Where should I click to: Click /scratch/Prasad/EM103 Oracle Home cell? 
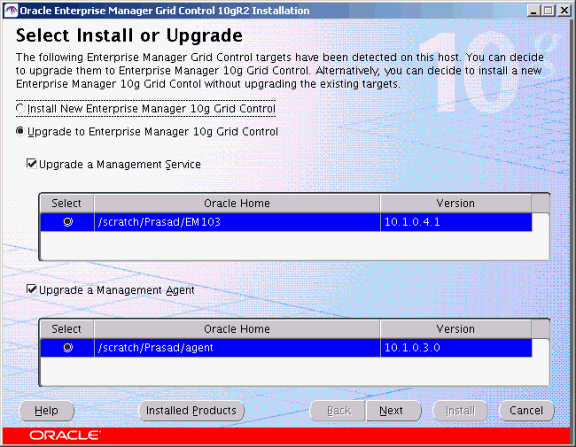pyautogui.click(x=237, y=222)
